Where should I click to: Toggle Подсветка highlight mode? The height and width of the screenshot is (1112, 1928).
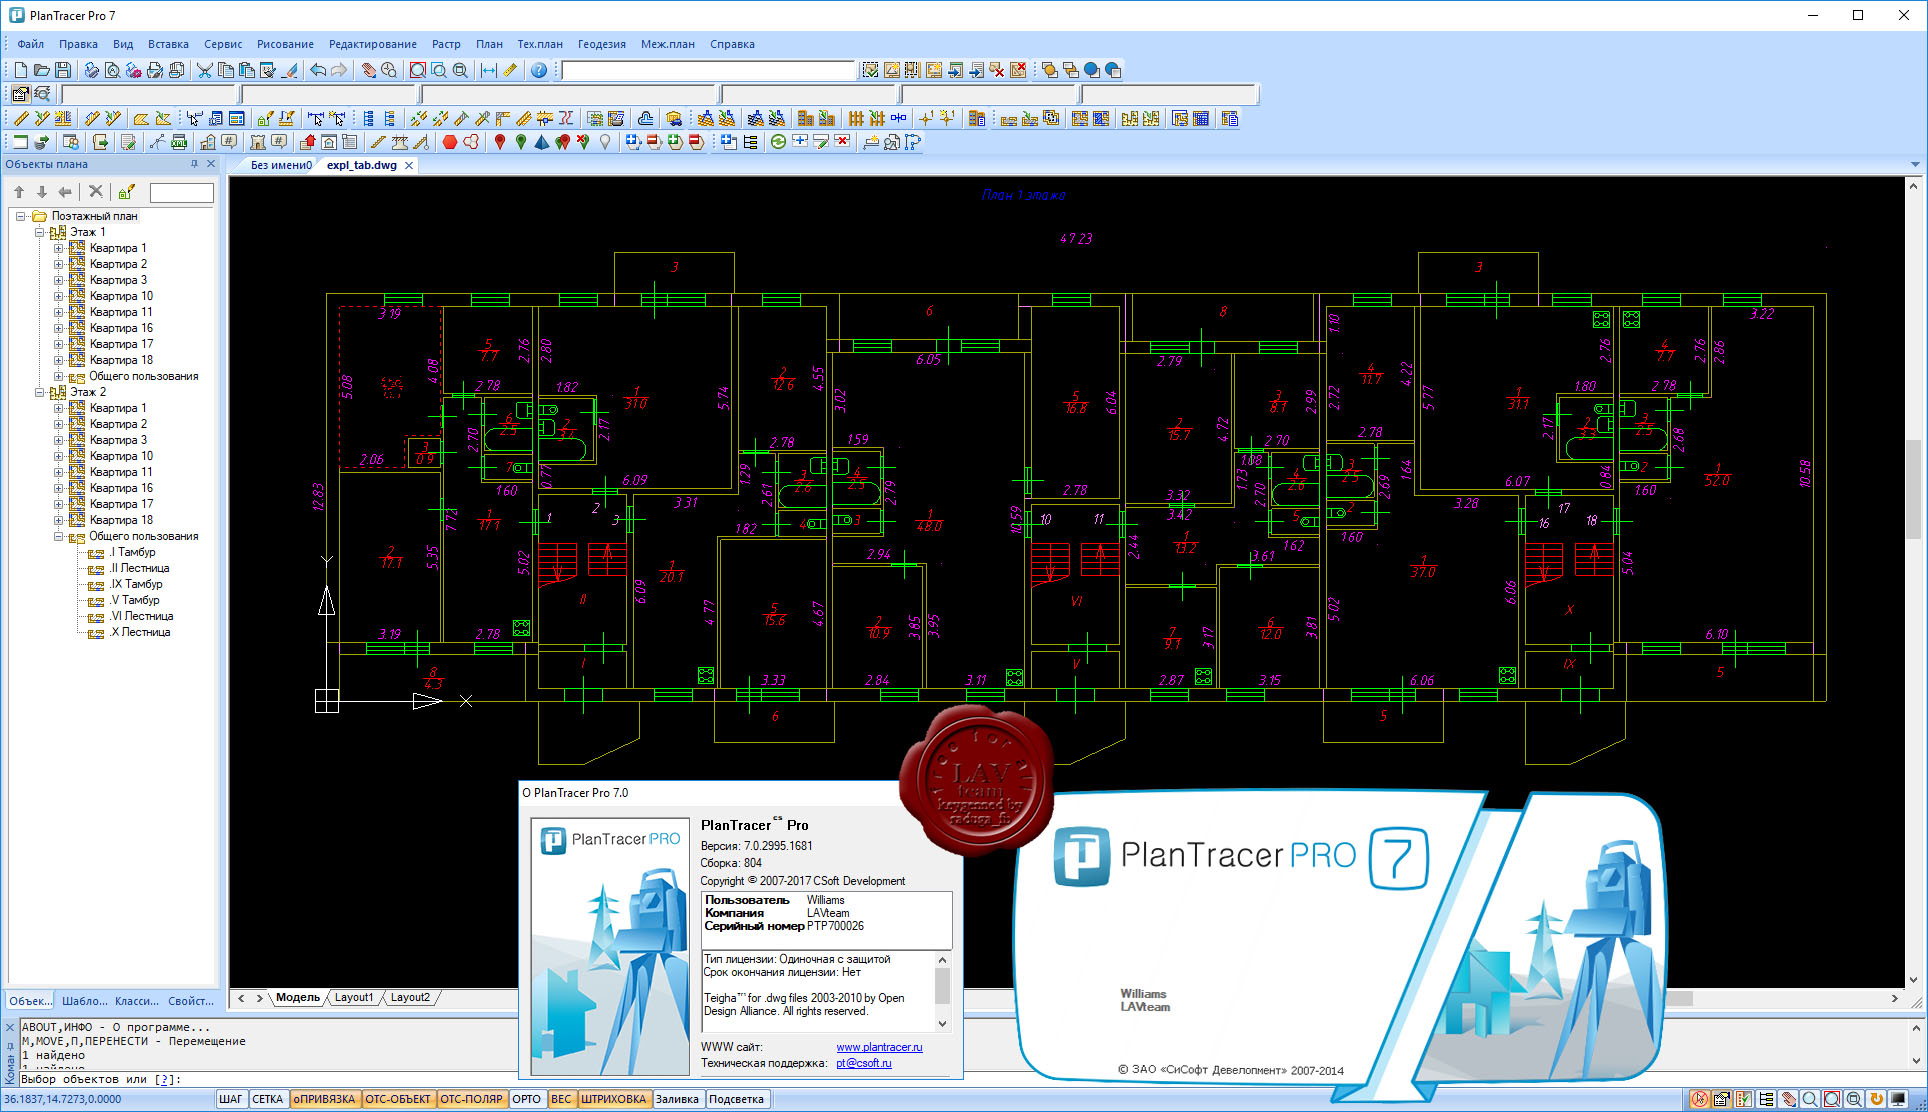point(737,1099)
